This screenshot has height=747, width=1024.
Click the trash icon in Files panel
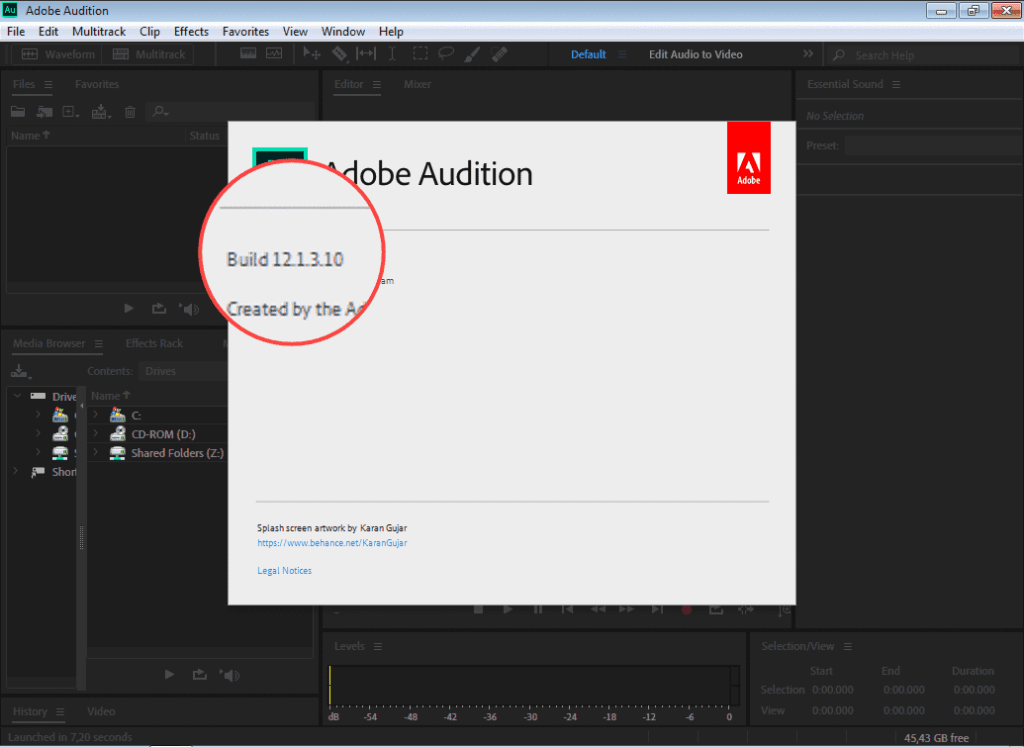click(130, 112)
